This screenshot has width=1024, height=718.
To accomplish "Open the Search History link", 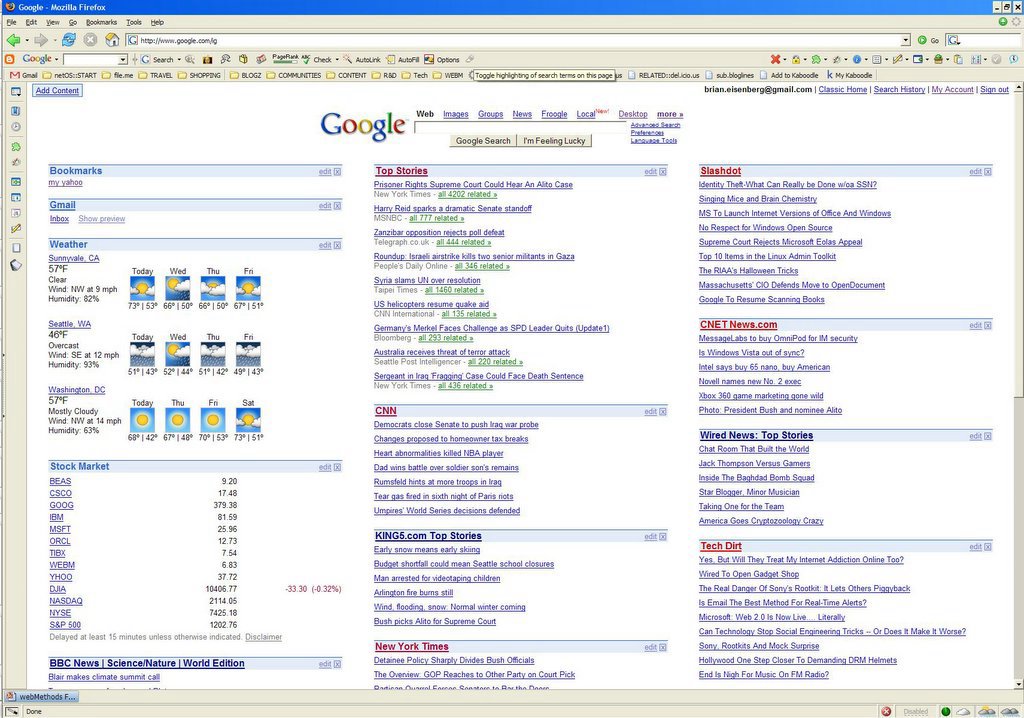I will (x=899, y=90).
